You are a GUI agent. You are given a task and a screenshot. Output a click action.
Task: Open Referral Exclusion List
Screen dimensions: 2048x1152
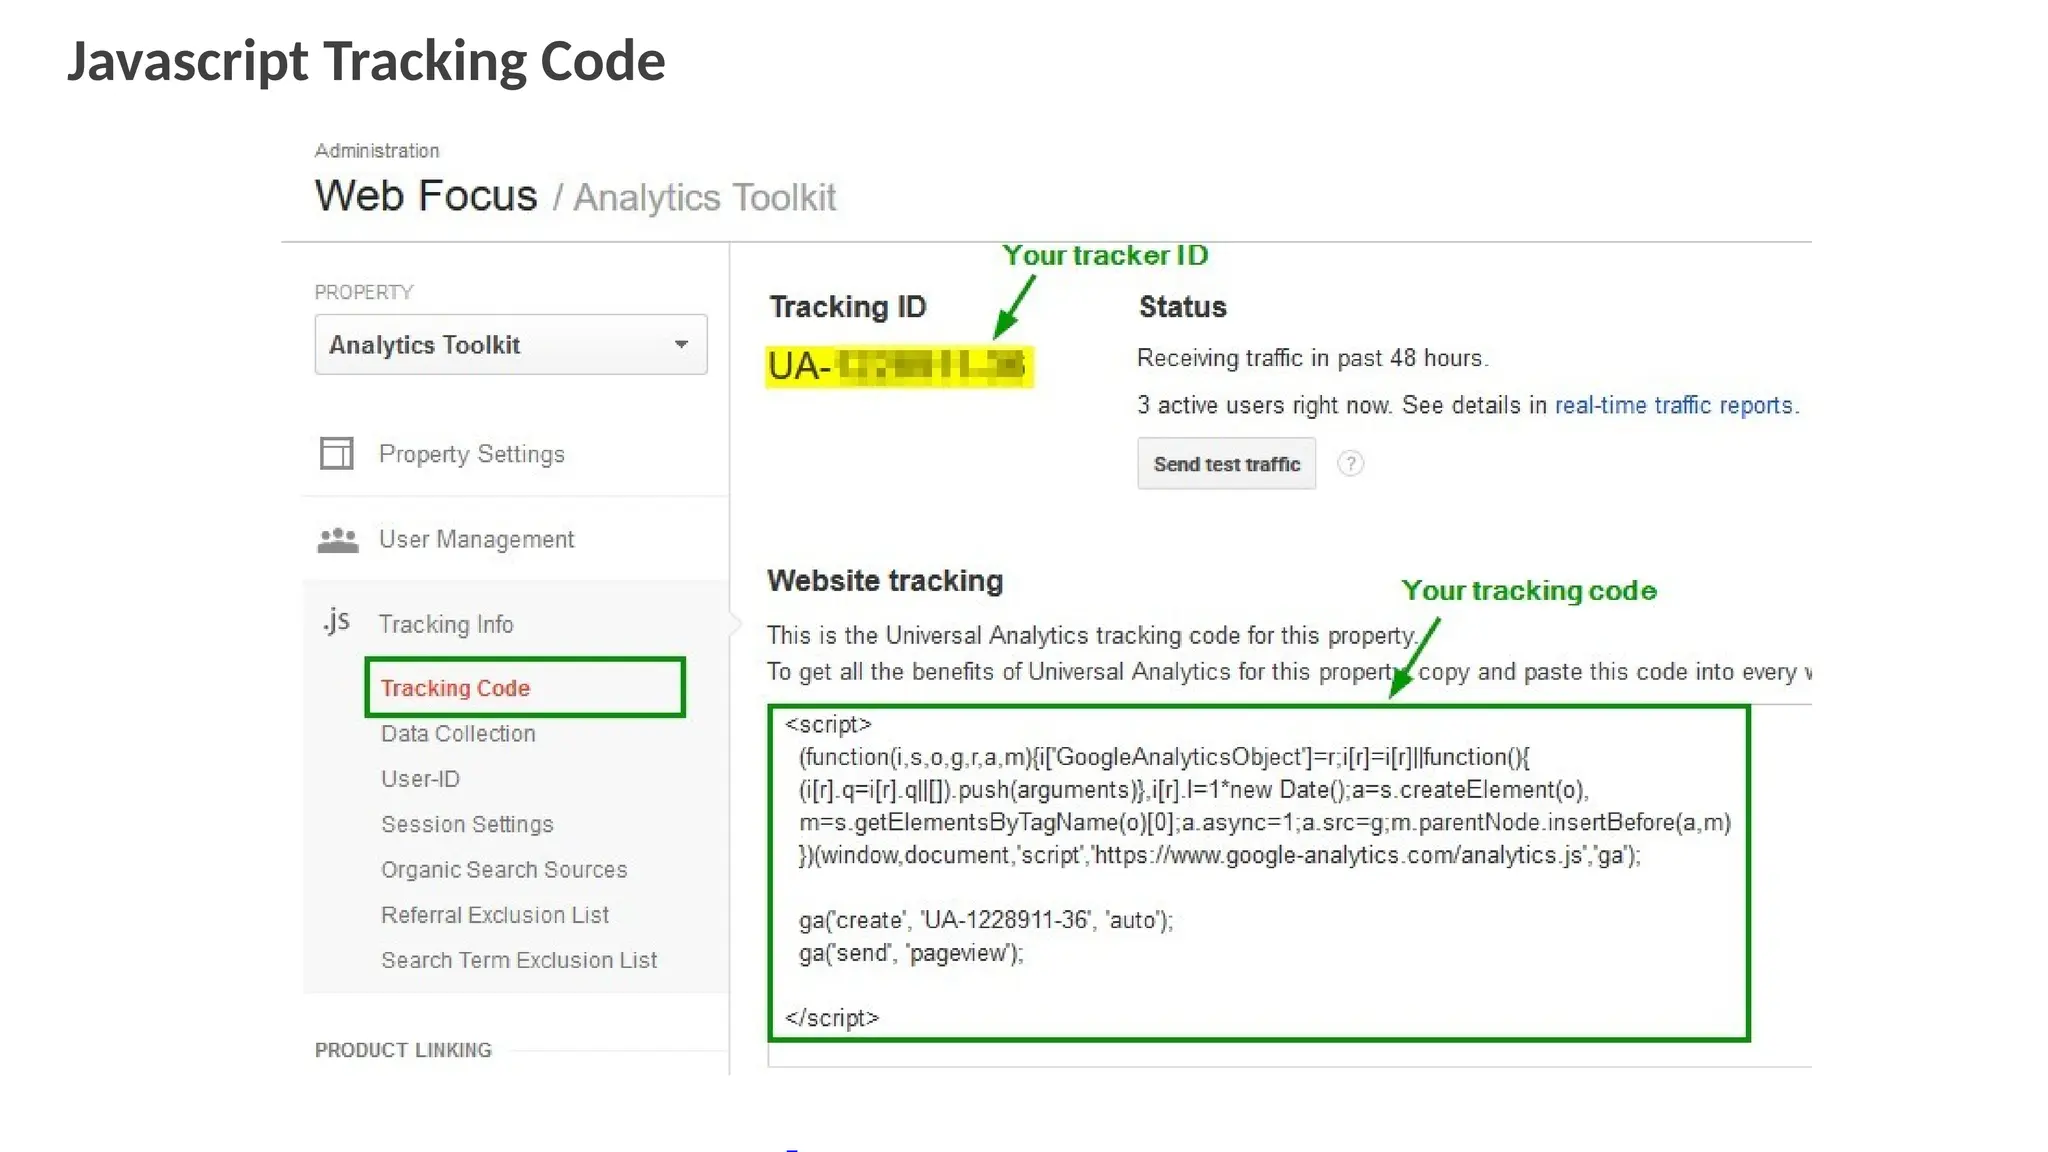pyautogui.click(x=495, y=914)
